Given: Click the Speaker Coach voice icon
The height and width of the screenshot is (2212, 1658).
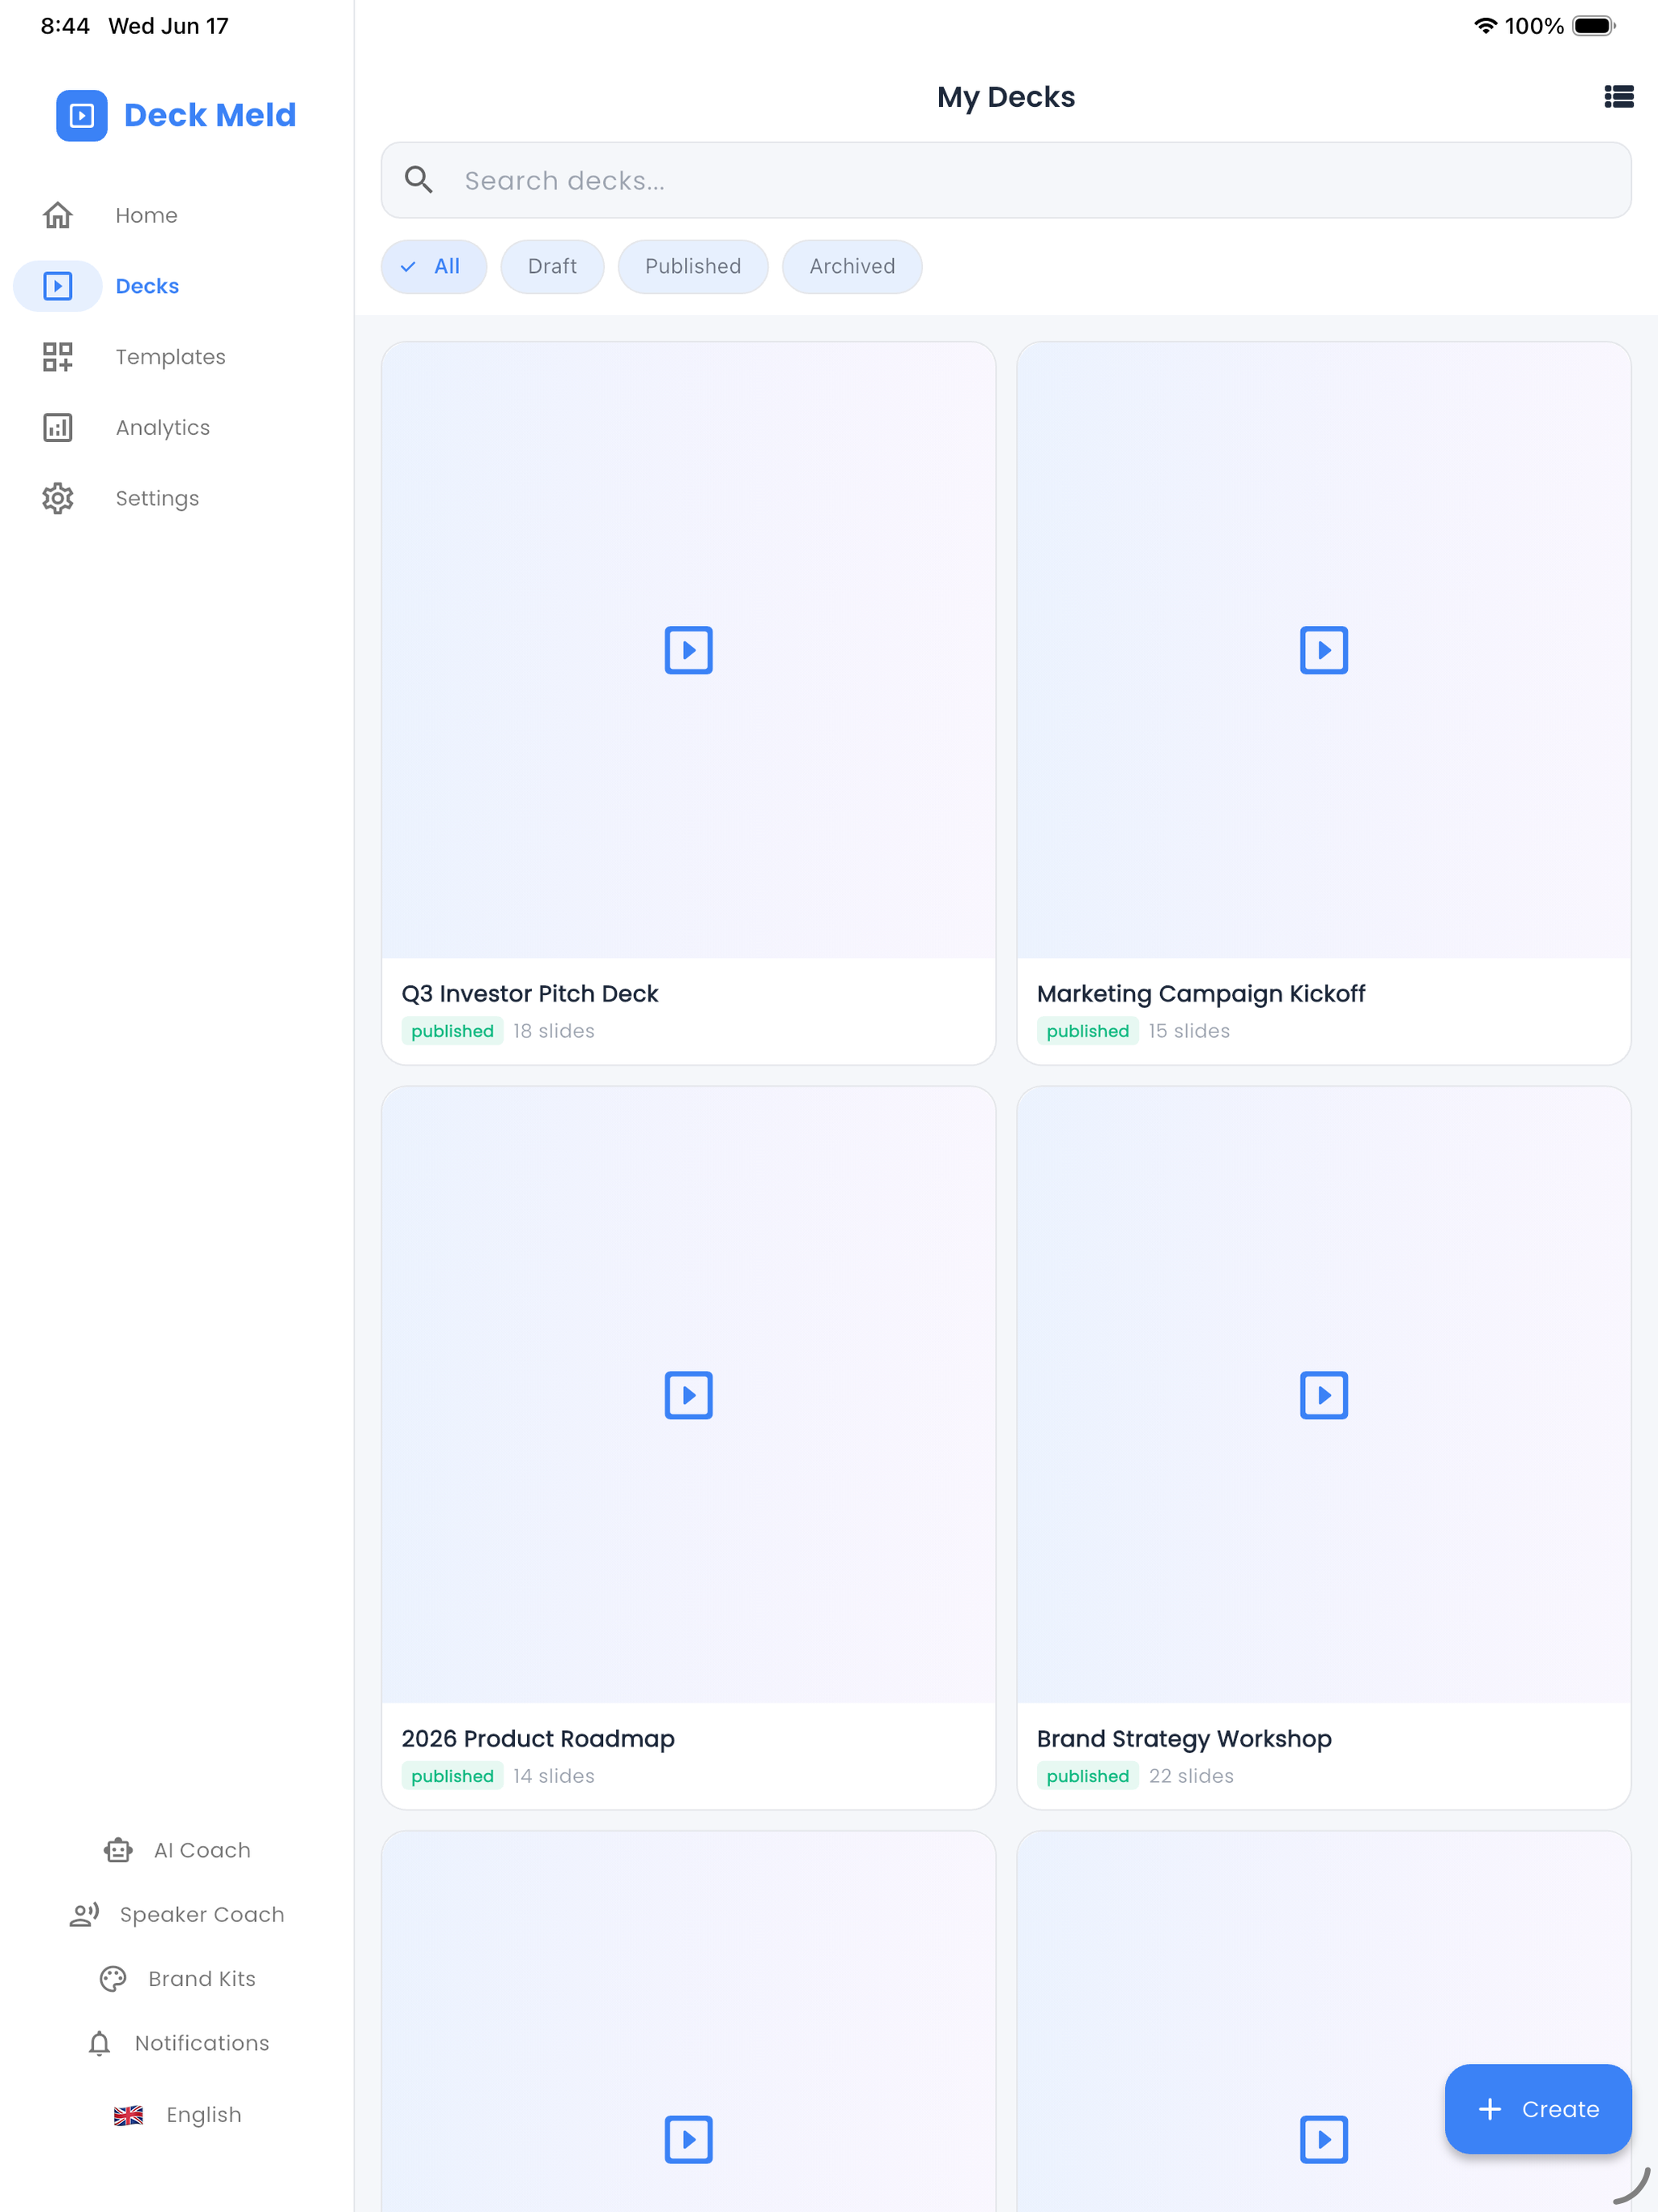Looking at the screenshot, I should pos(84,1914).
